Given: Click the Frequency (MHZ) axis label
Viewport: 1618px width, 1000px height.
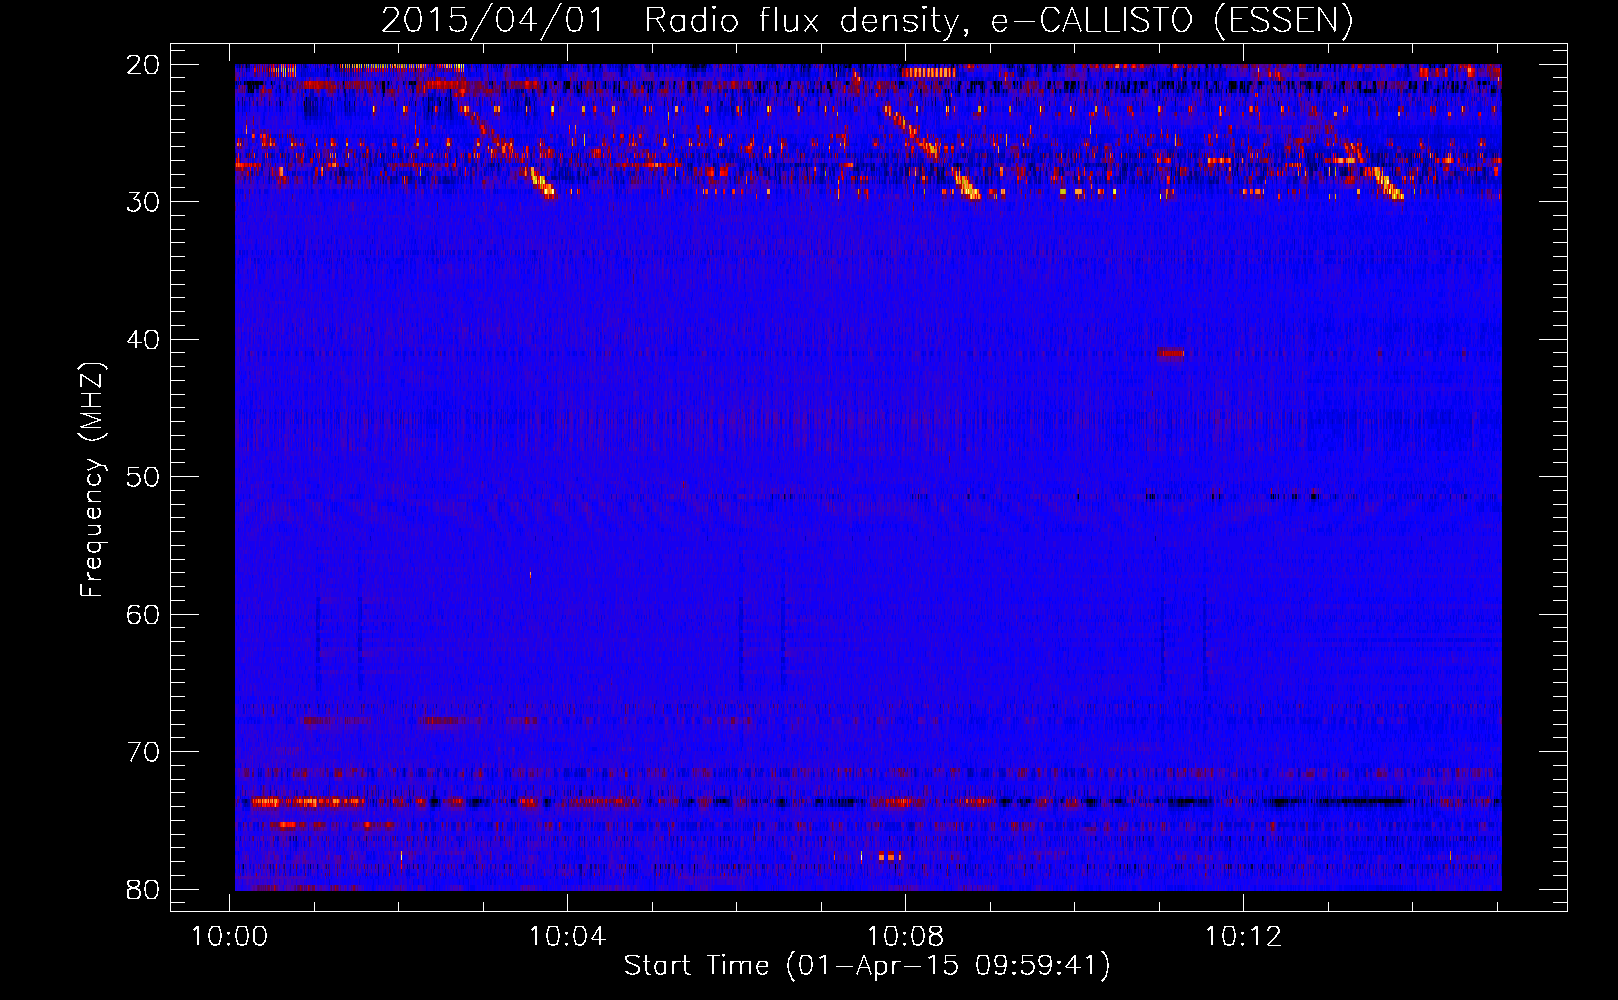Looking at the screenshot, I should pyautogui.click(x=92, y=480).
